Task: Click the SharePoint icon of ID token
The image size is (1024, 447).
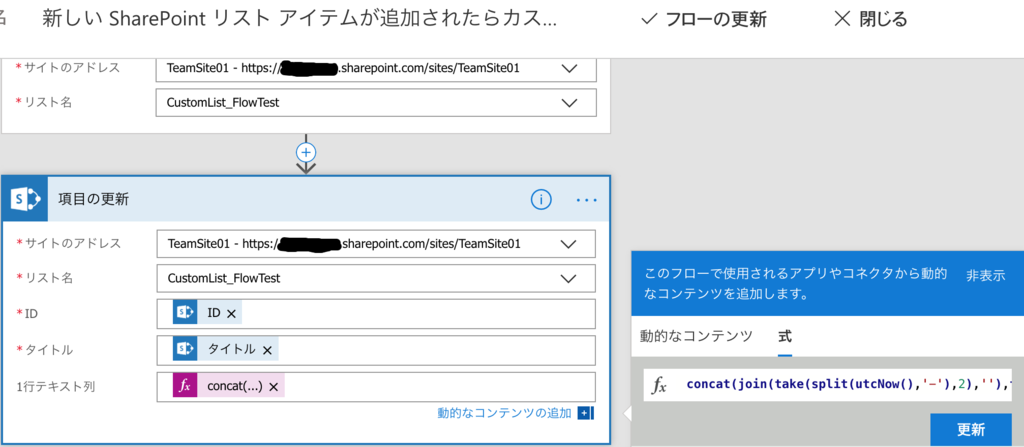Action: 185,313
